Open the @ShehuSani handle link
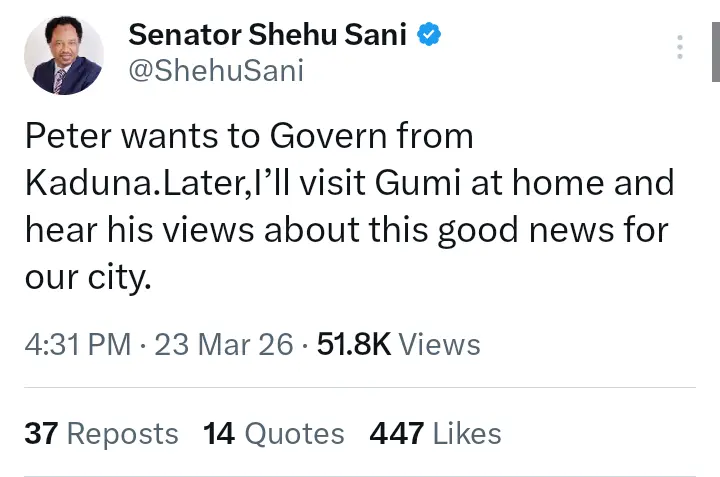 215,71
